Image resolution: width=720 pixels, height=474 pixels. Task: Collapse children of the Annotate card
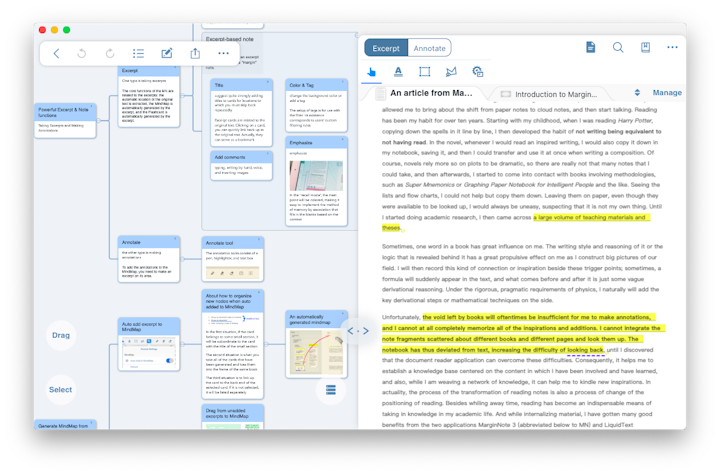pos(182,259)
